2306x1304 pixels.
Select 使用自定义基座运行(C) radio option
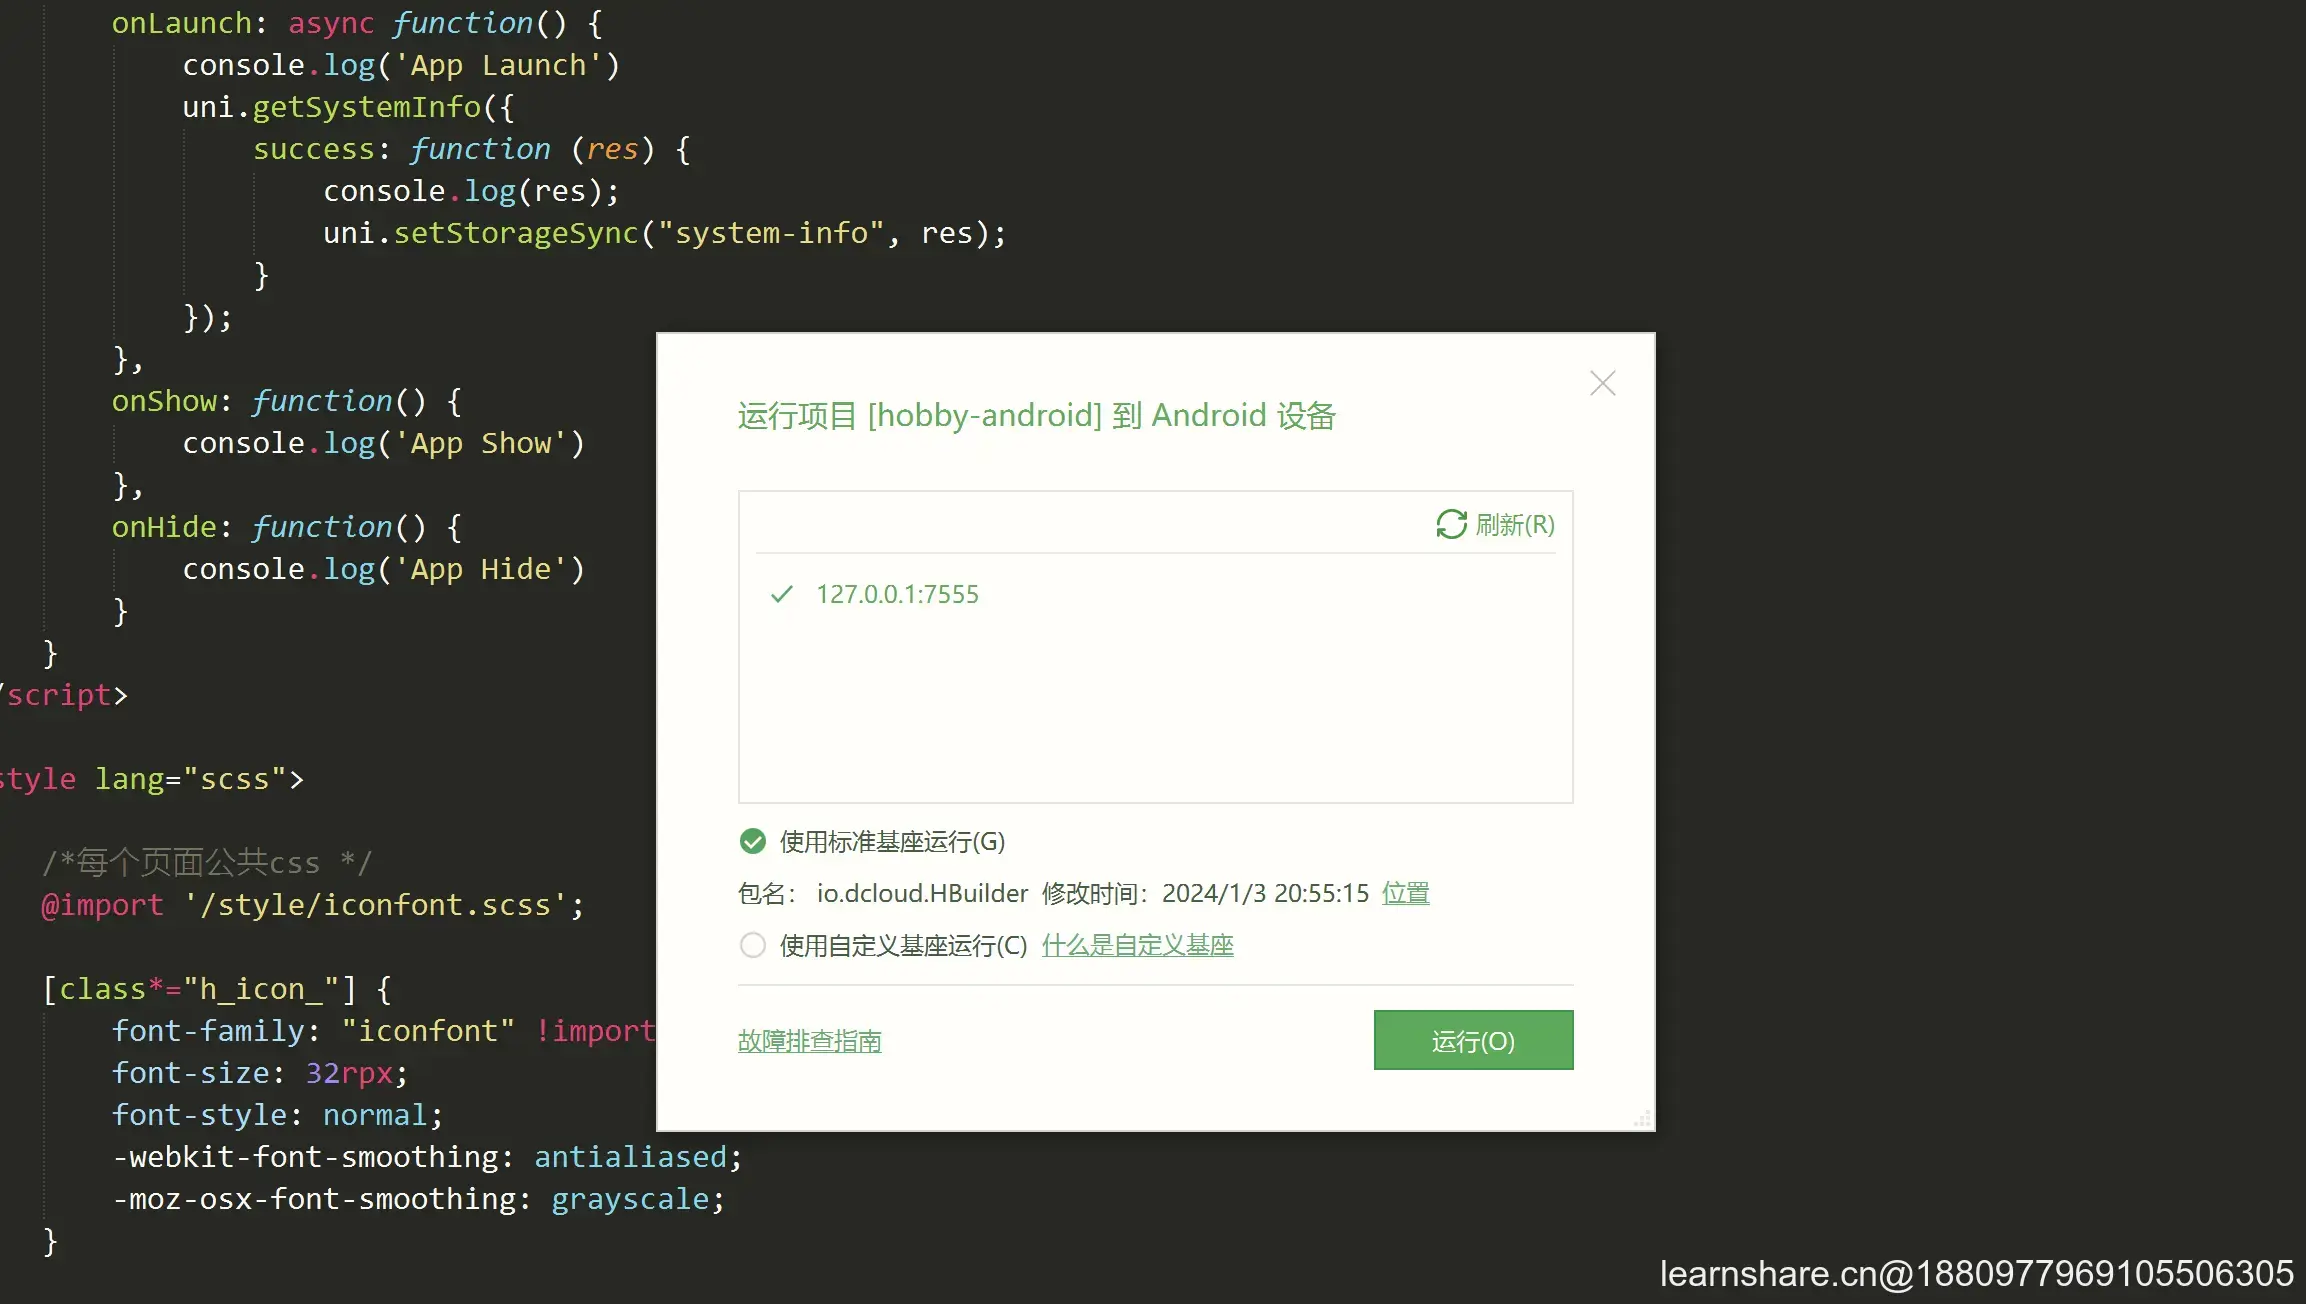pos(753,945)
